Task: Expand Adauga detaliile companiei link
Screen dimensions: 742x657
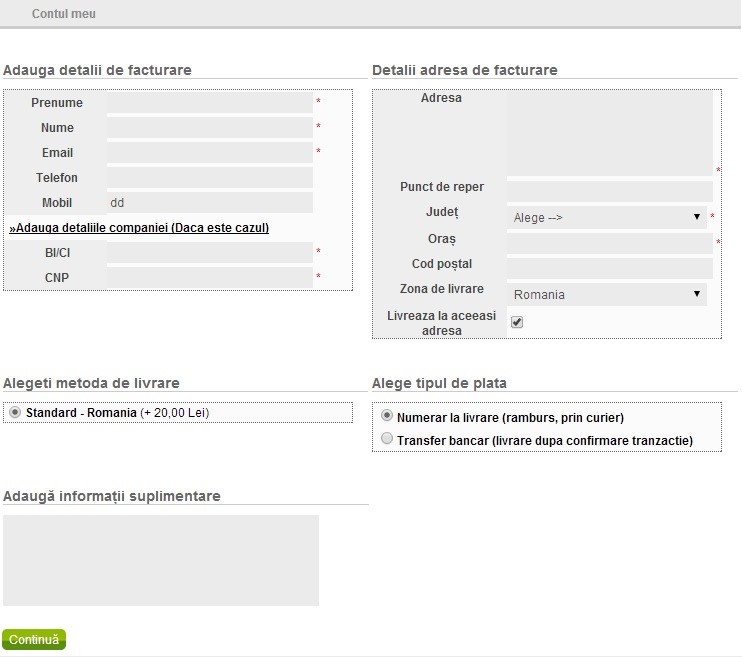Action: pos(139,228)
